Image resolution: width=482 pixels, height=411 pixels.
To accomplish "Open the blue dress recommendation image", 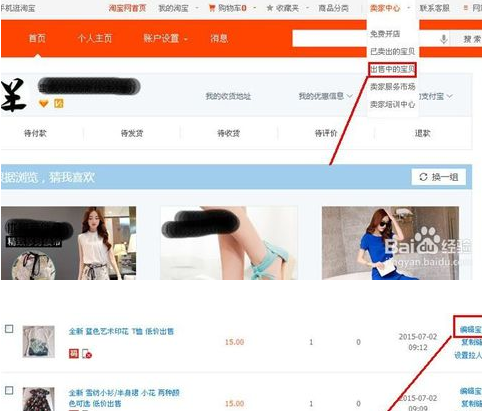I will click(390, 243).
